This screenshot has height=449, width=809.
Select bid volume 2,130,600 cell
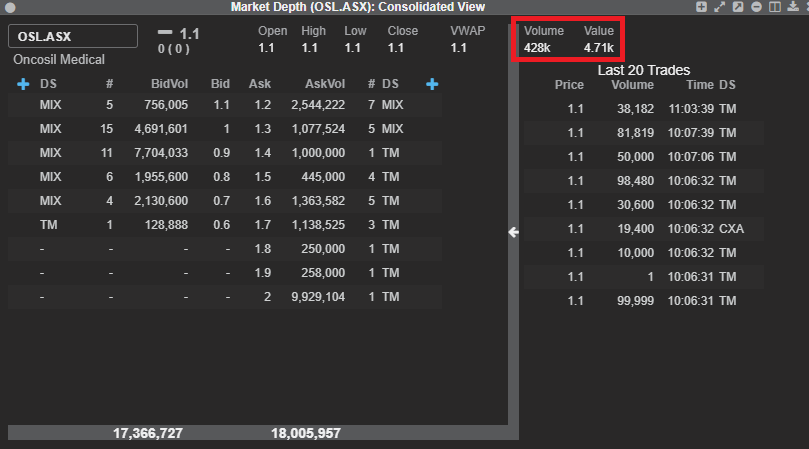161,201
